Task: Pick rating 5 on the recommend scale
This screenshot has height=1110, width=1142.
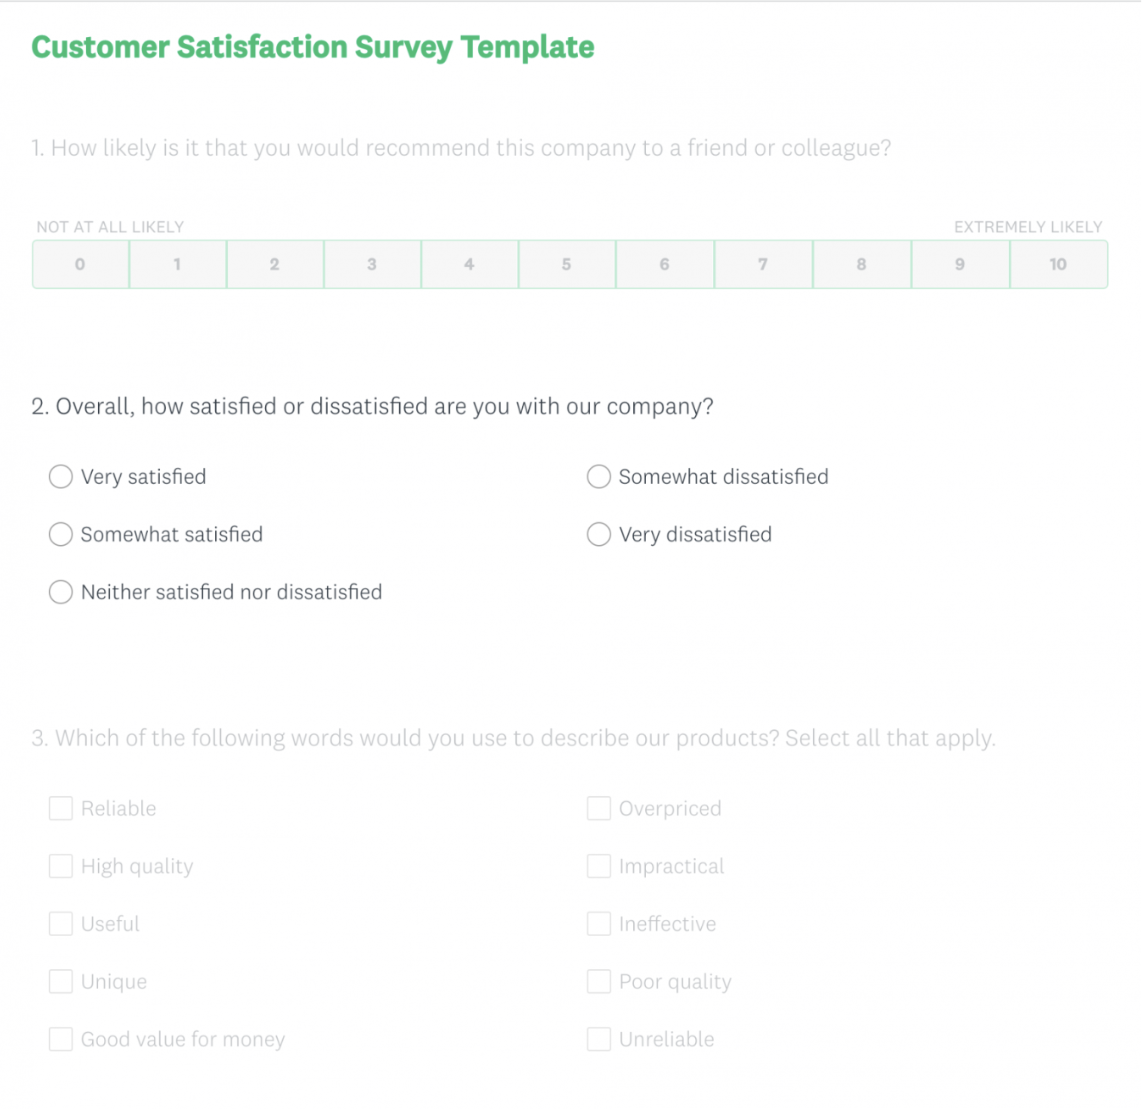Action: [x=566, y=265]
